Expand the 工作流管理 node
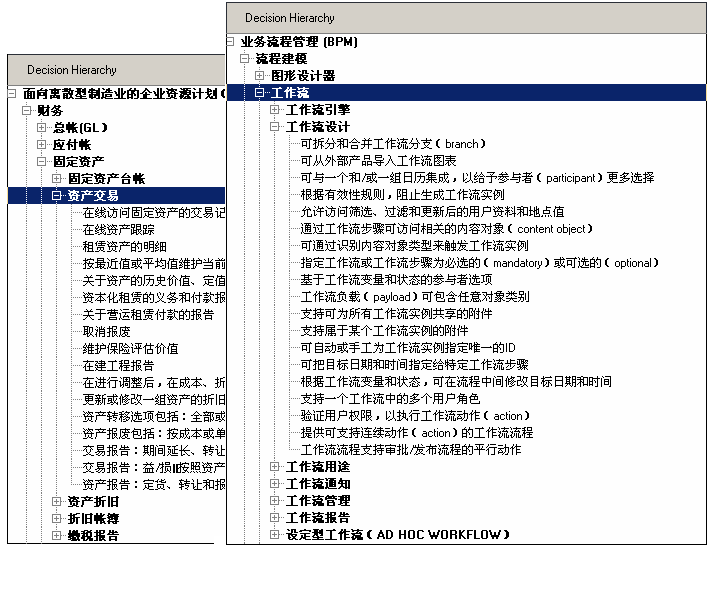708x600 pixels. coord(275,501)
